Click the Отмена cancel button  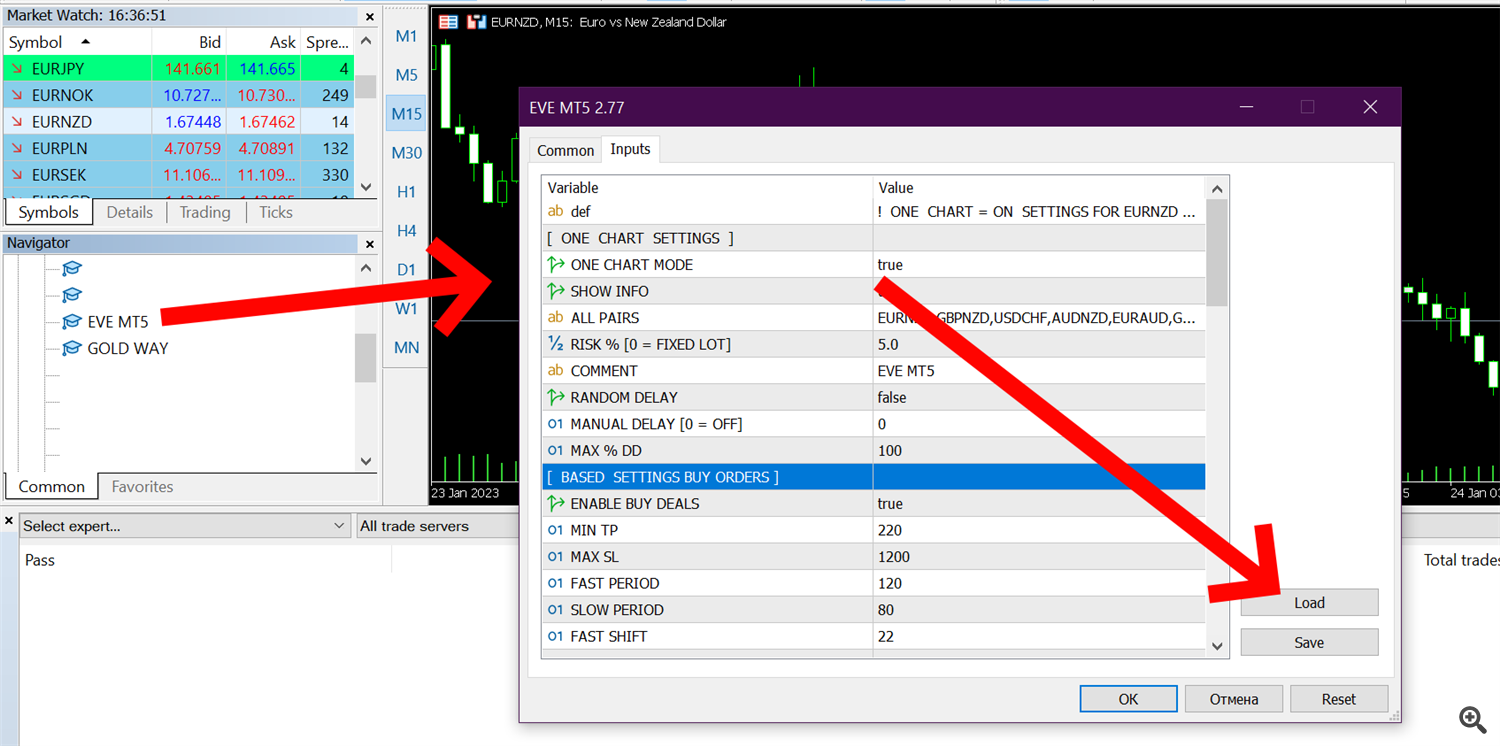(x=1234, y=699)
